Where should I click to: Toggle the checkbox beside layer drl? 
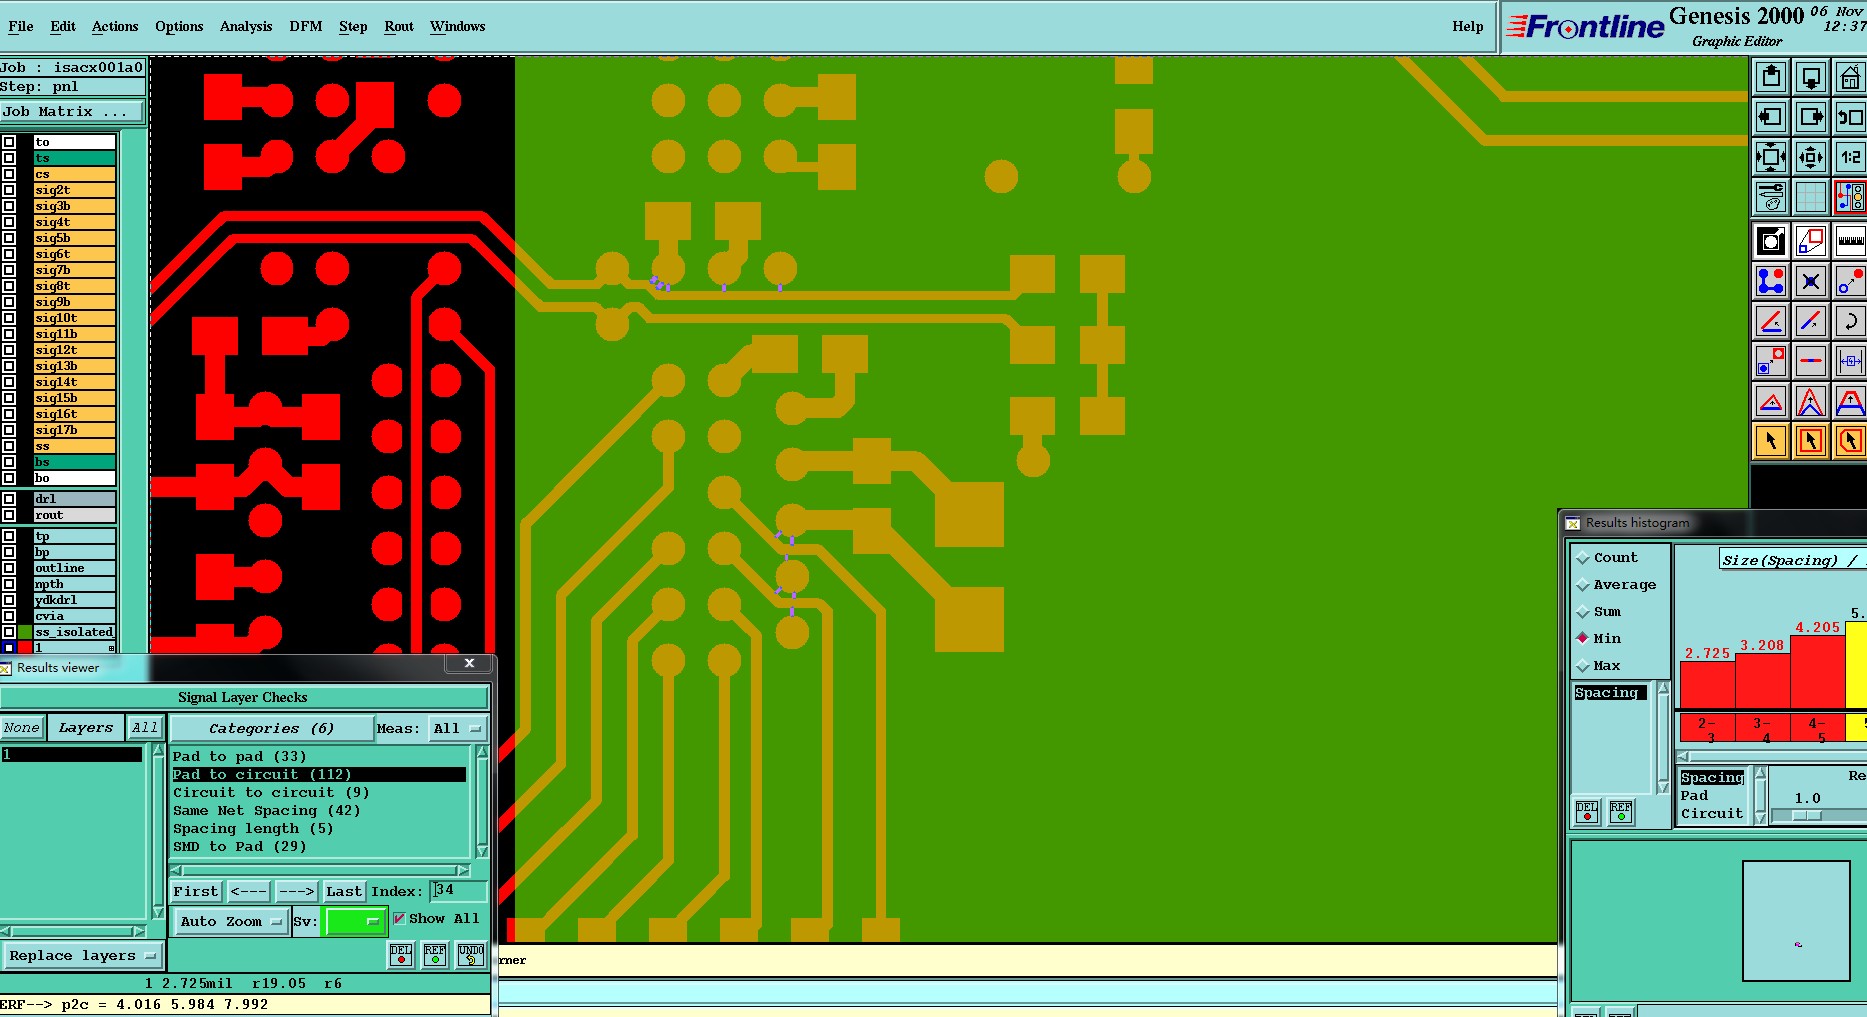(9, 499)
